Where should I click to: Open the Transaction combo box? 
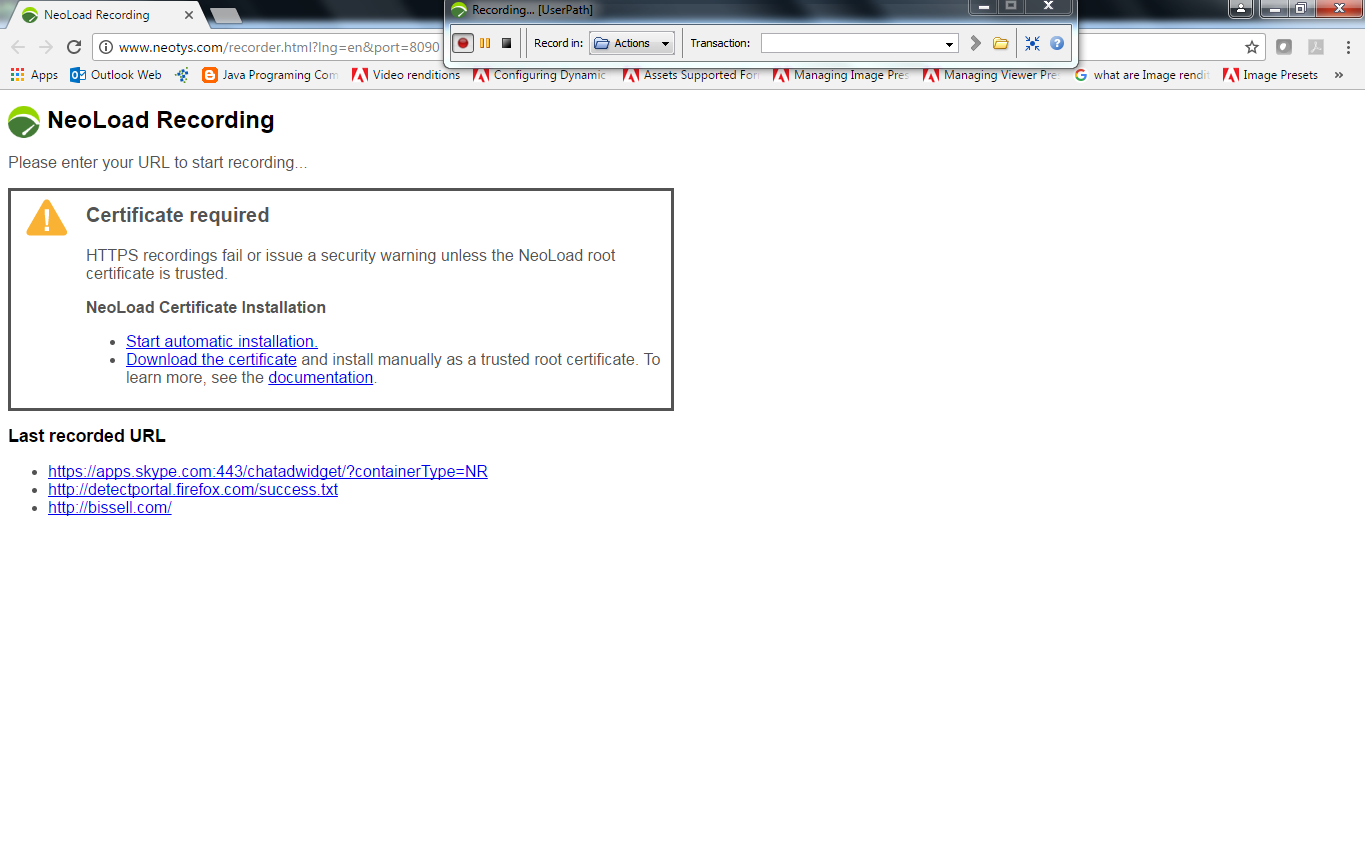click(x=950, y=44)
